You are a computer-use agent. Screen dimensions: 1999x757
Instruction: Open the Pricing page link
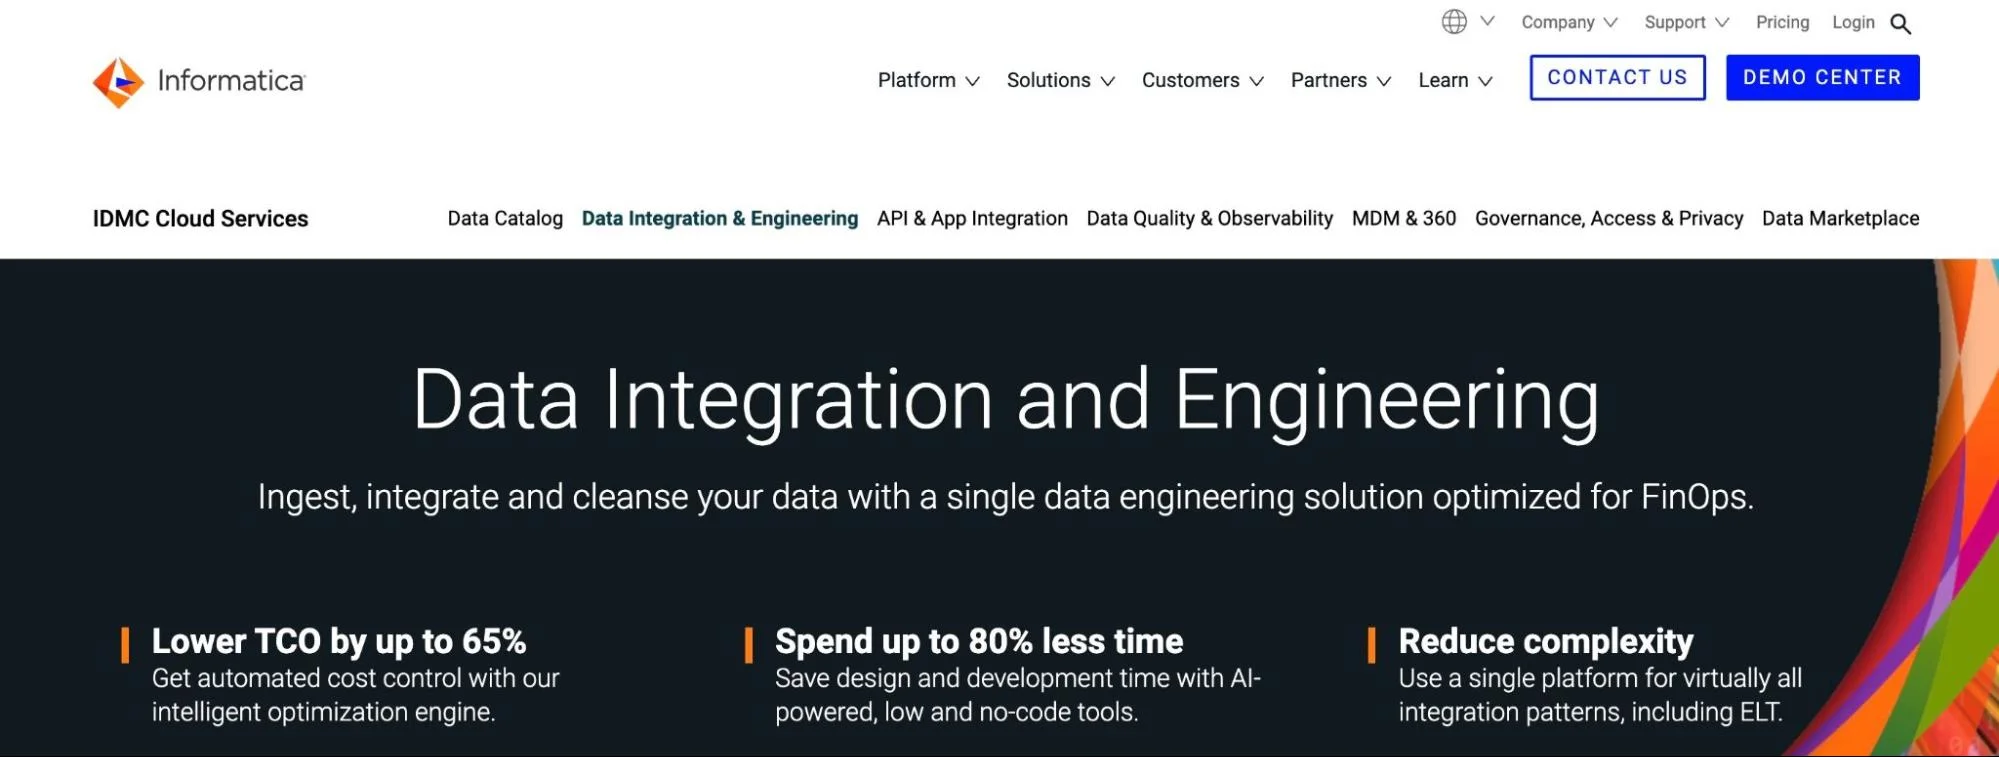1782,22
